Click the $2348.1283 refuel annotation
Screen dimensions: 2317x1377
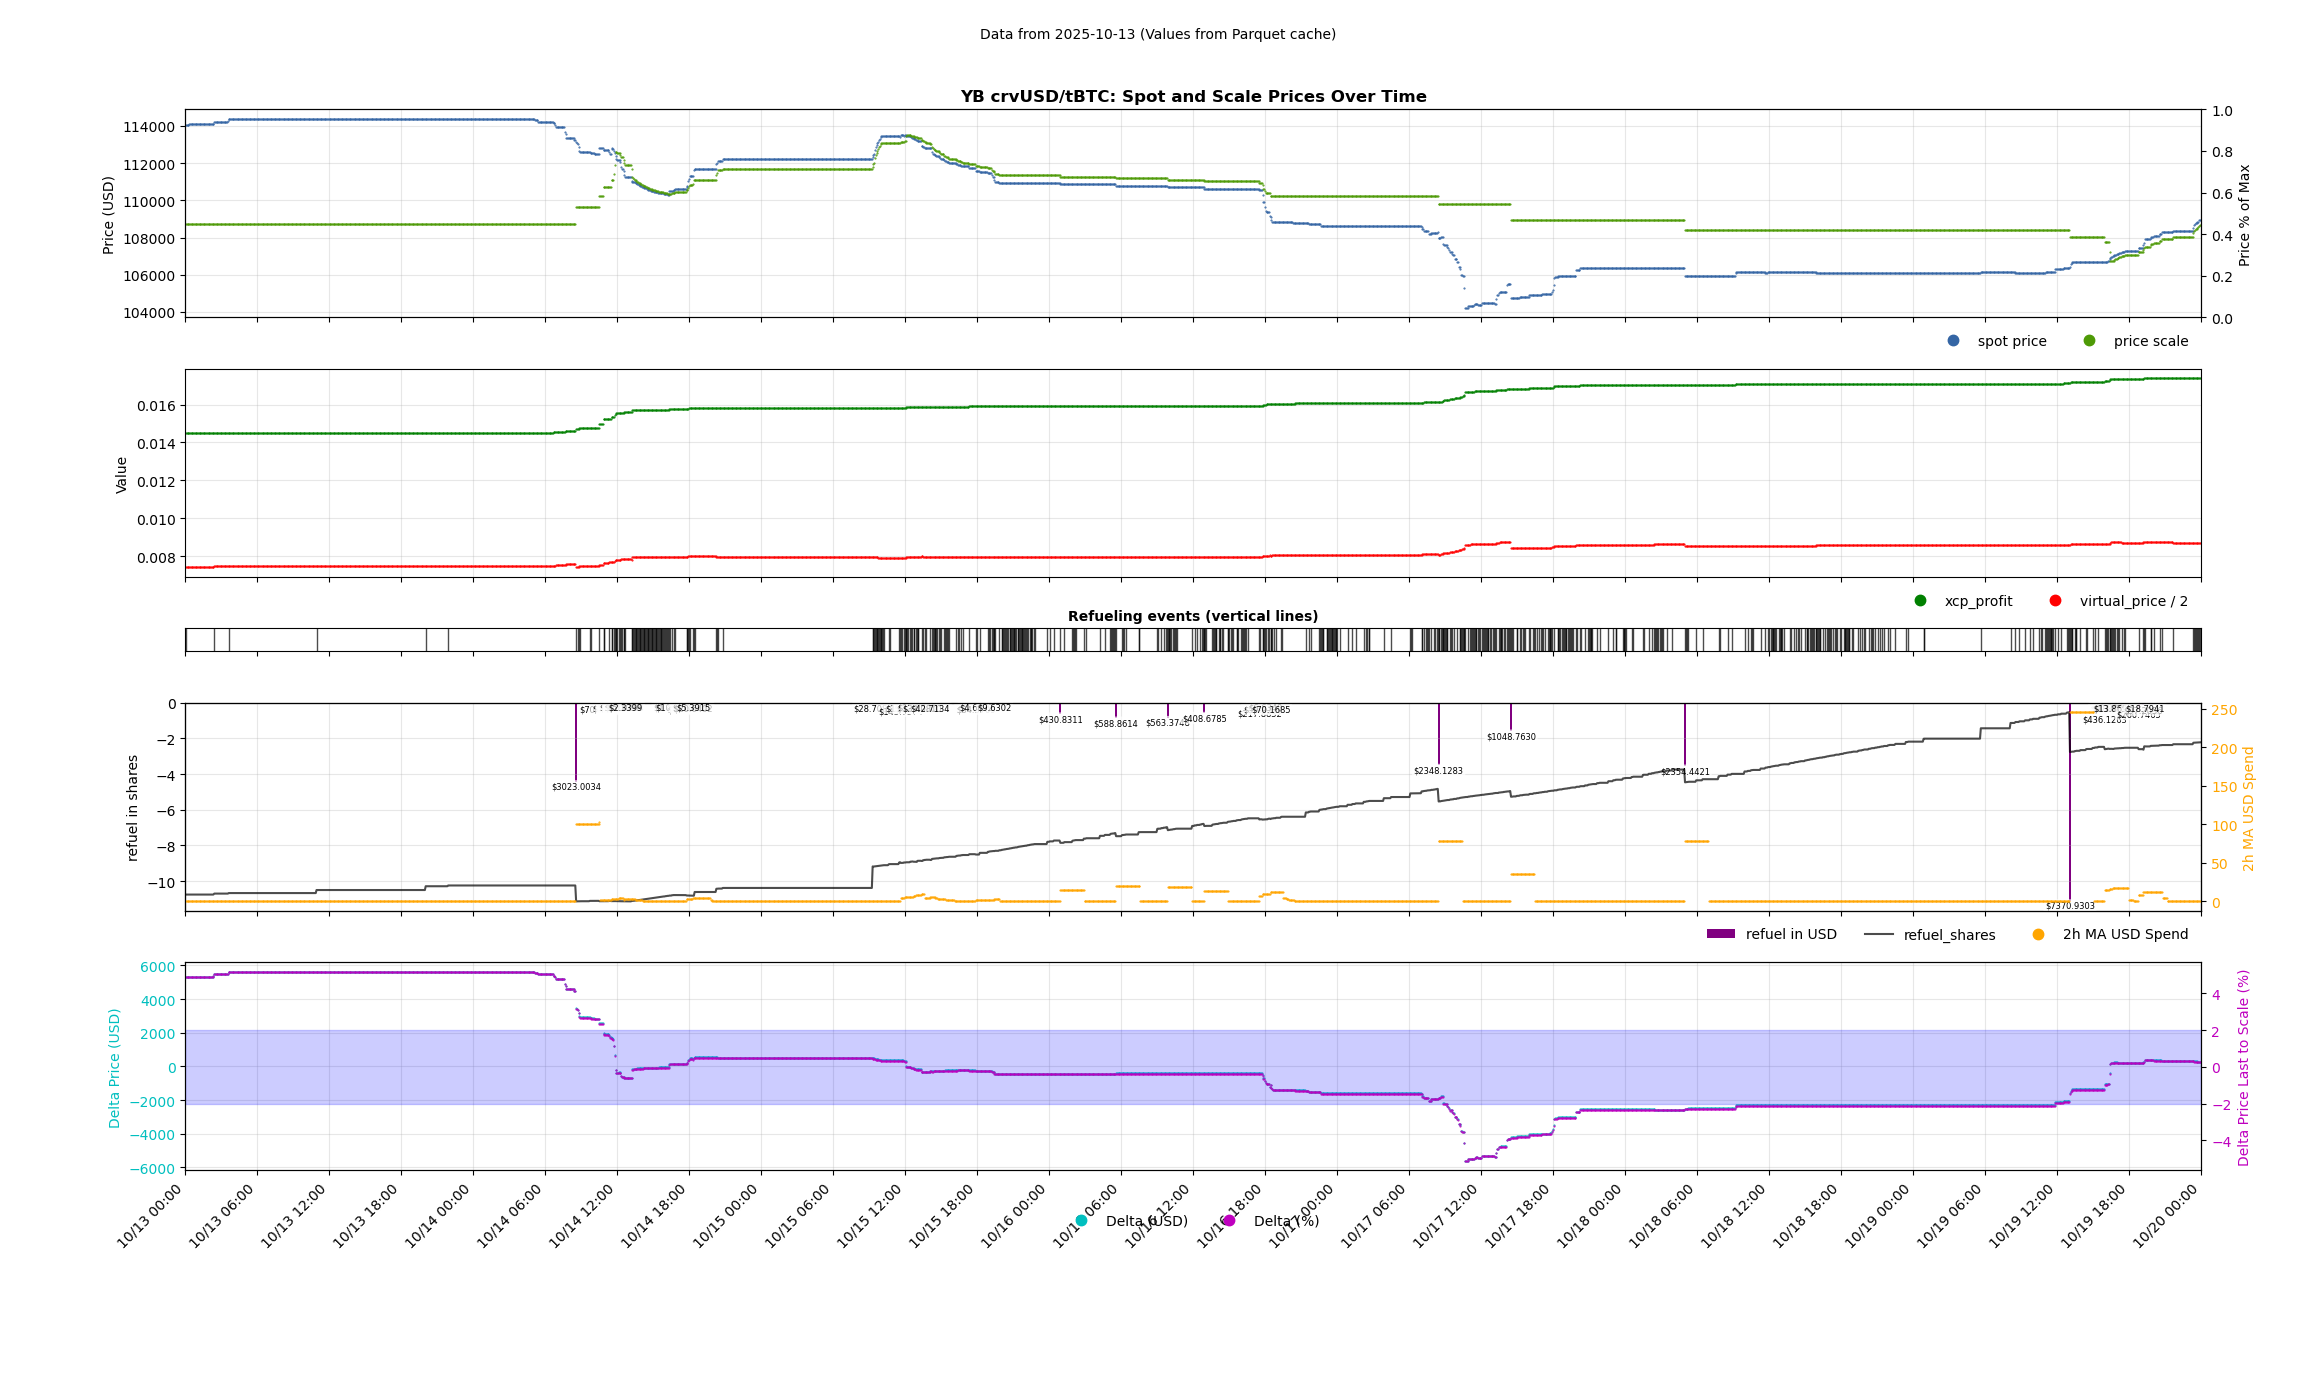pos(1438,771)
